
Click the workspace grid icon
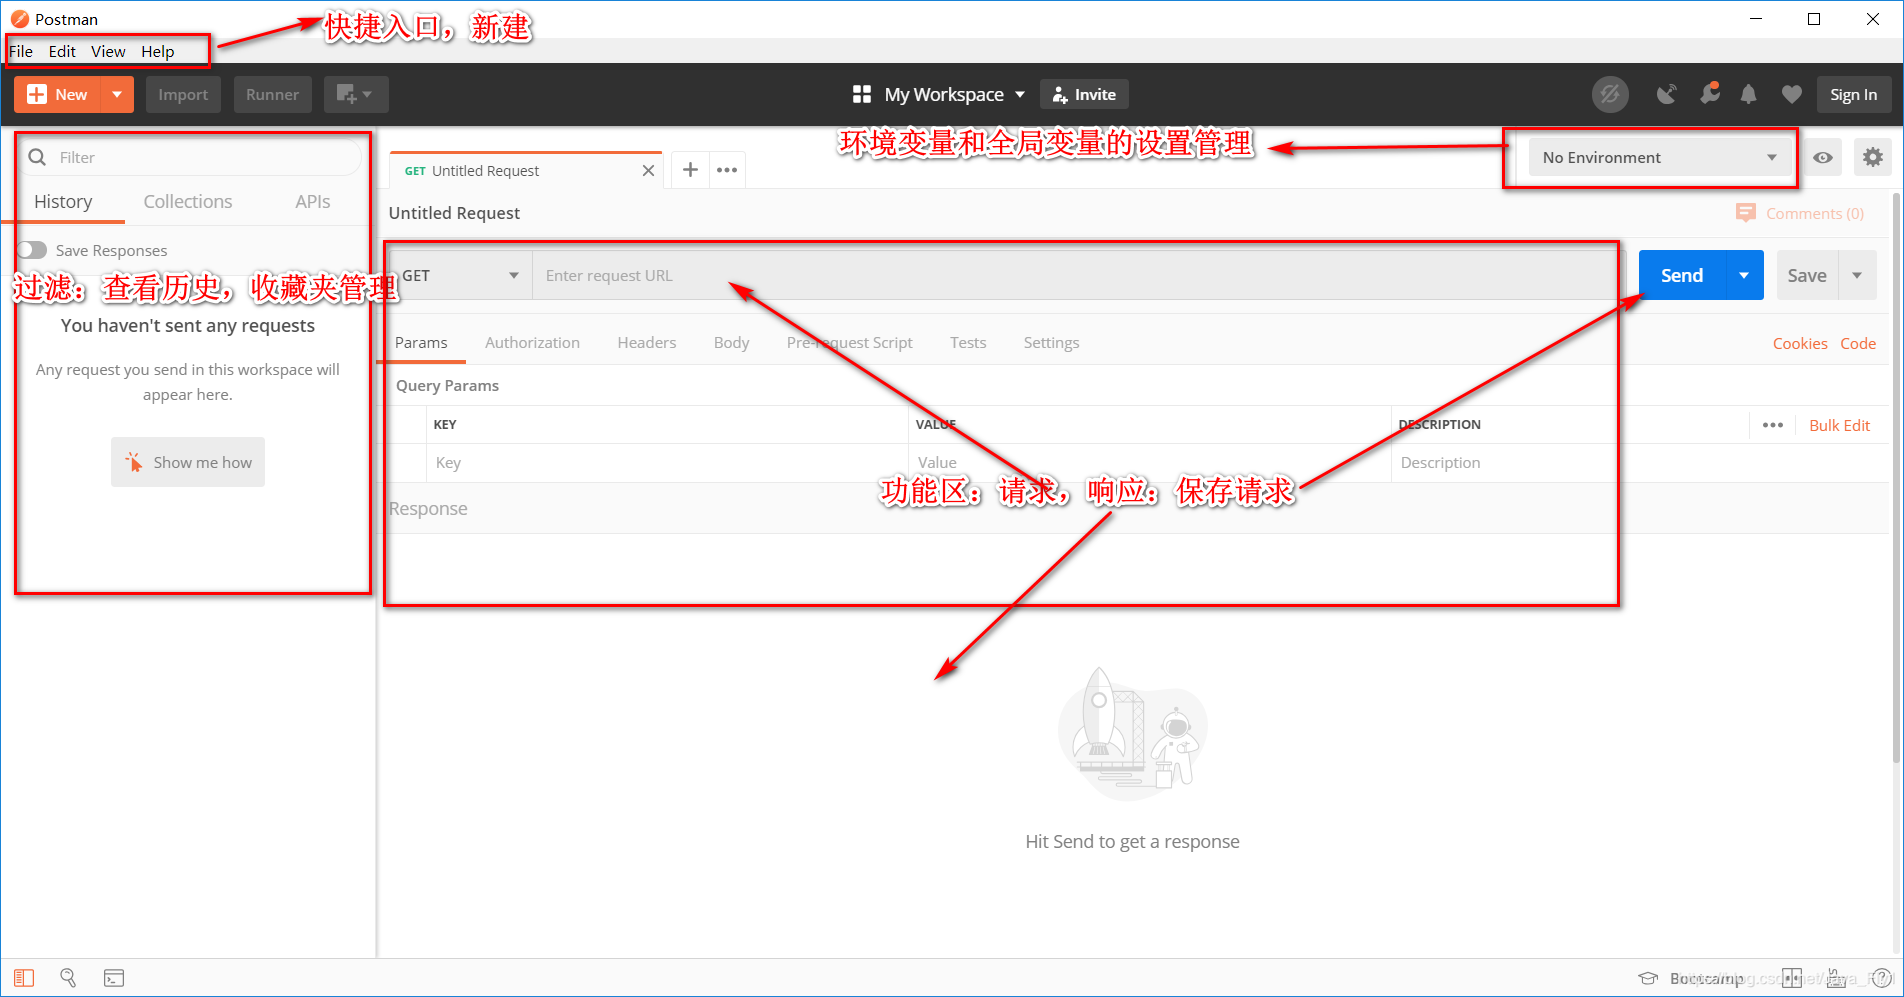click(862, 94)
